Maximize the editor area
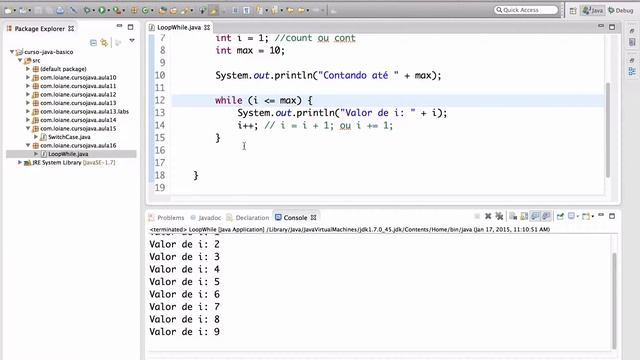 coord(612,27)
